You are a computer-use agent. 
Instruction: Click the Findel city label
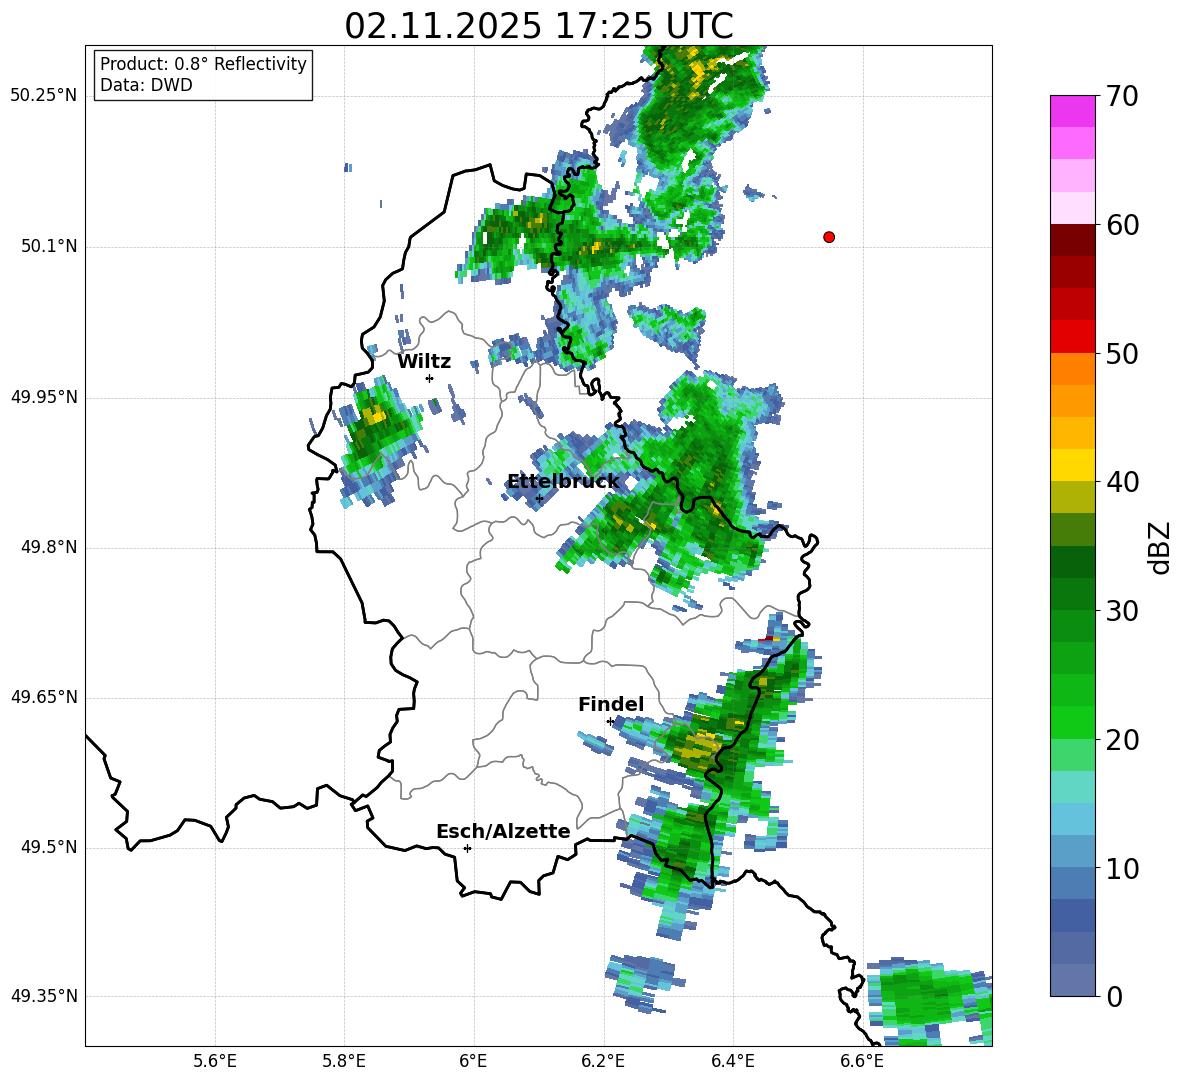tap(611, 704)
